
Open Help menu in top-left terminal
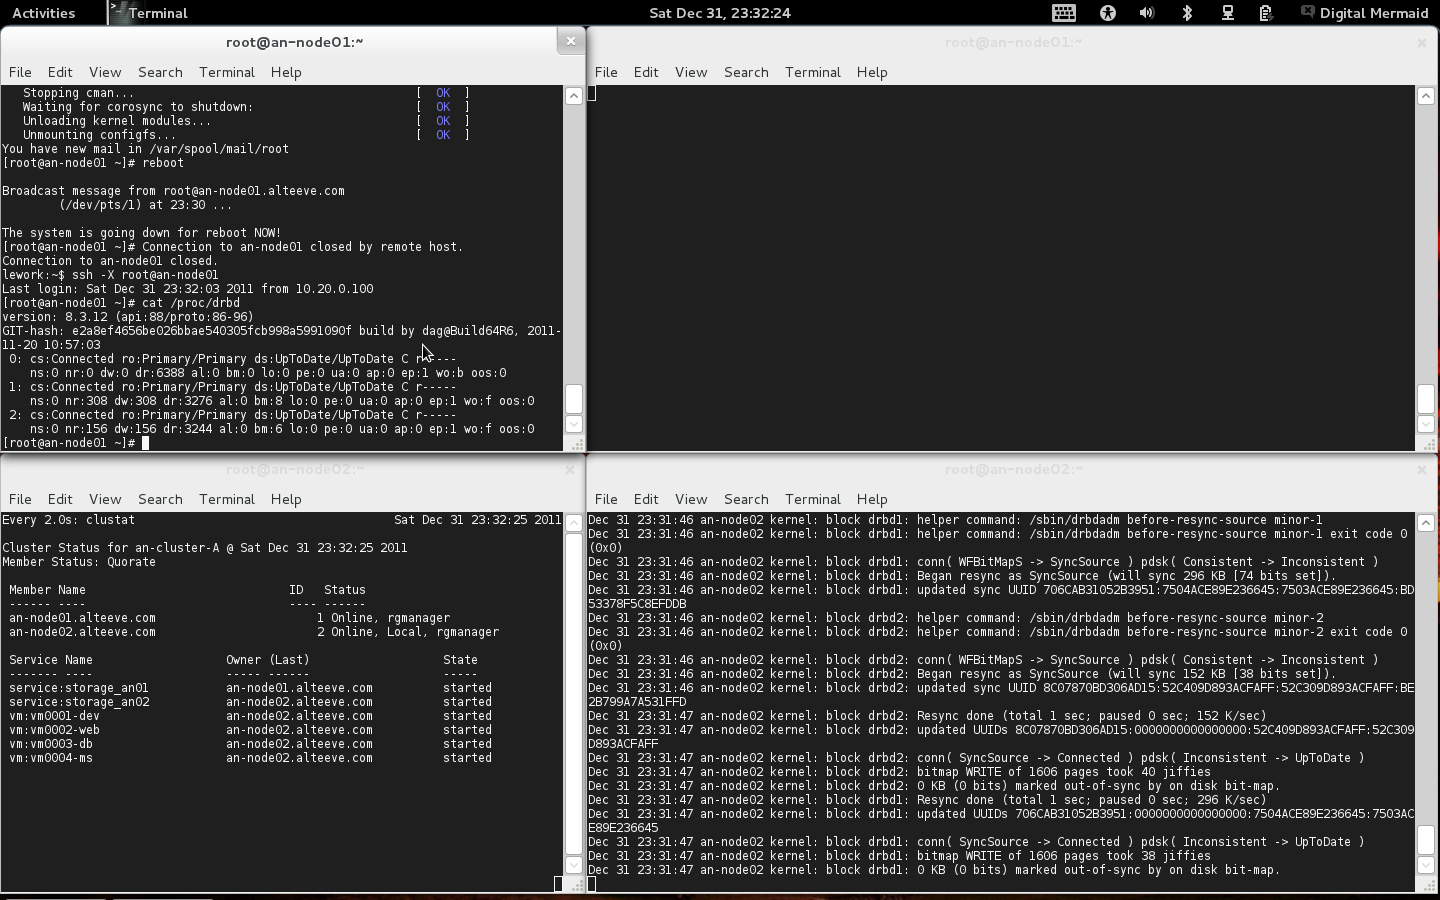[286, 72]
